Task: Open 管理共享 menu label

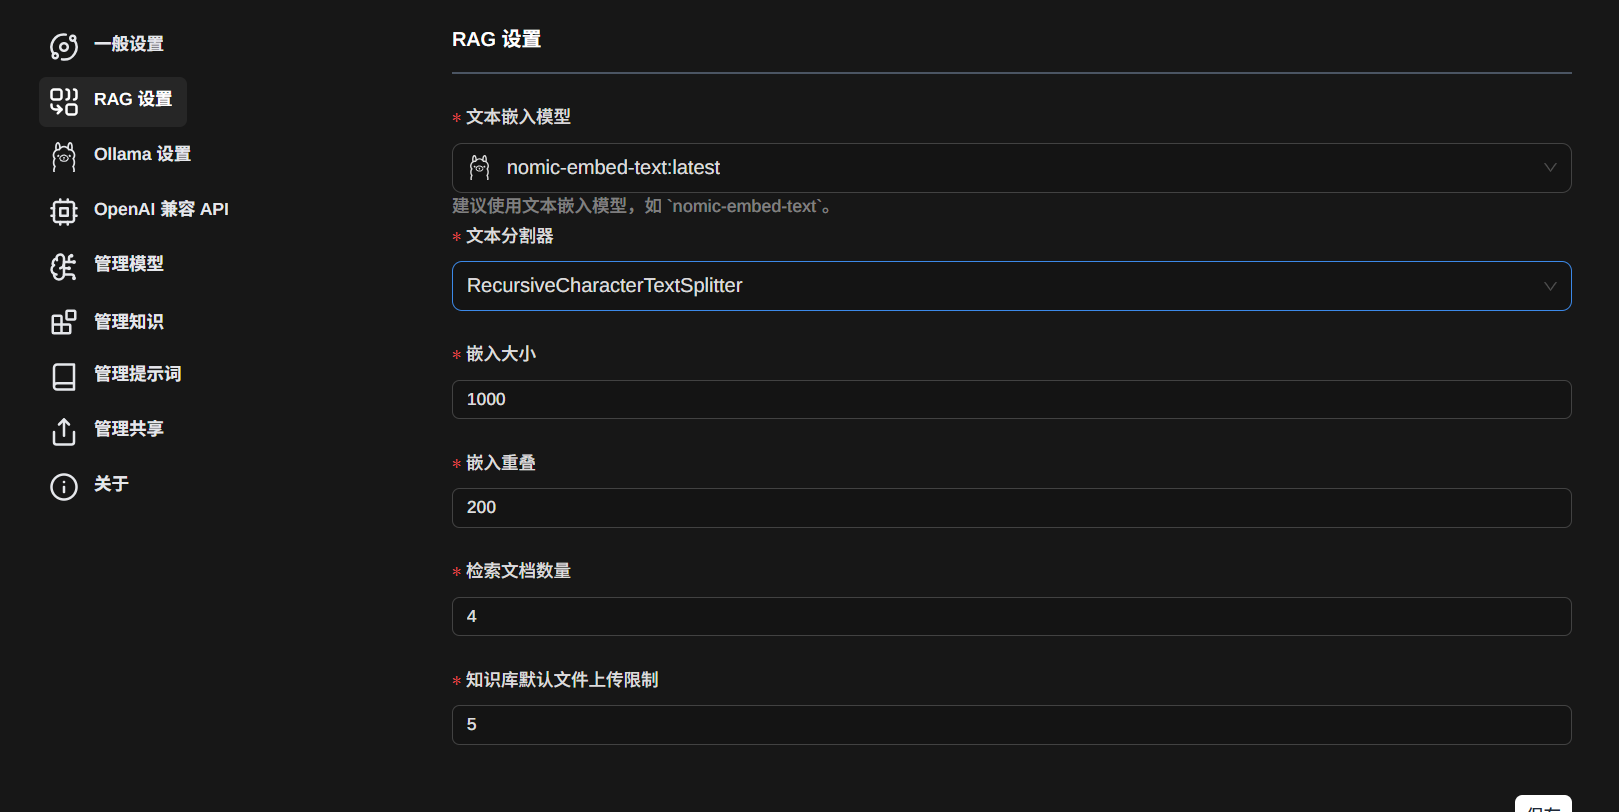Action: click(129, 429)
